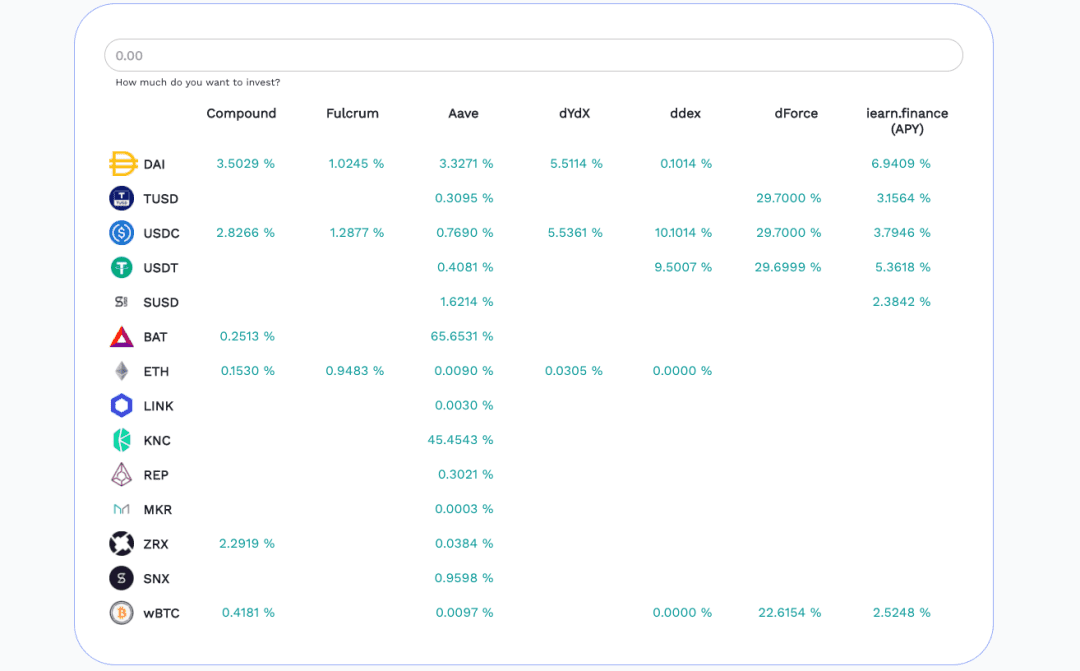Click DAI Fulcrum rate 1.0245 %
This screenshot has width=1080, height=671.
click(x=356, y=163)
